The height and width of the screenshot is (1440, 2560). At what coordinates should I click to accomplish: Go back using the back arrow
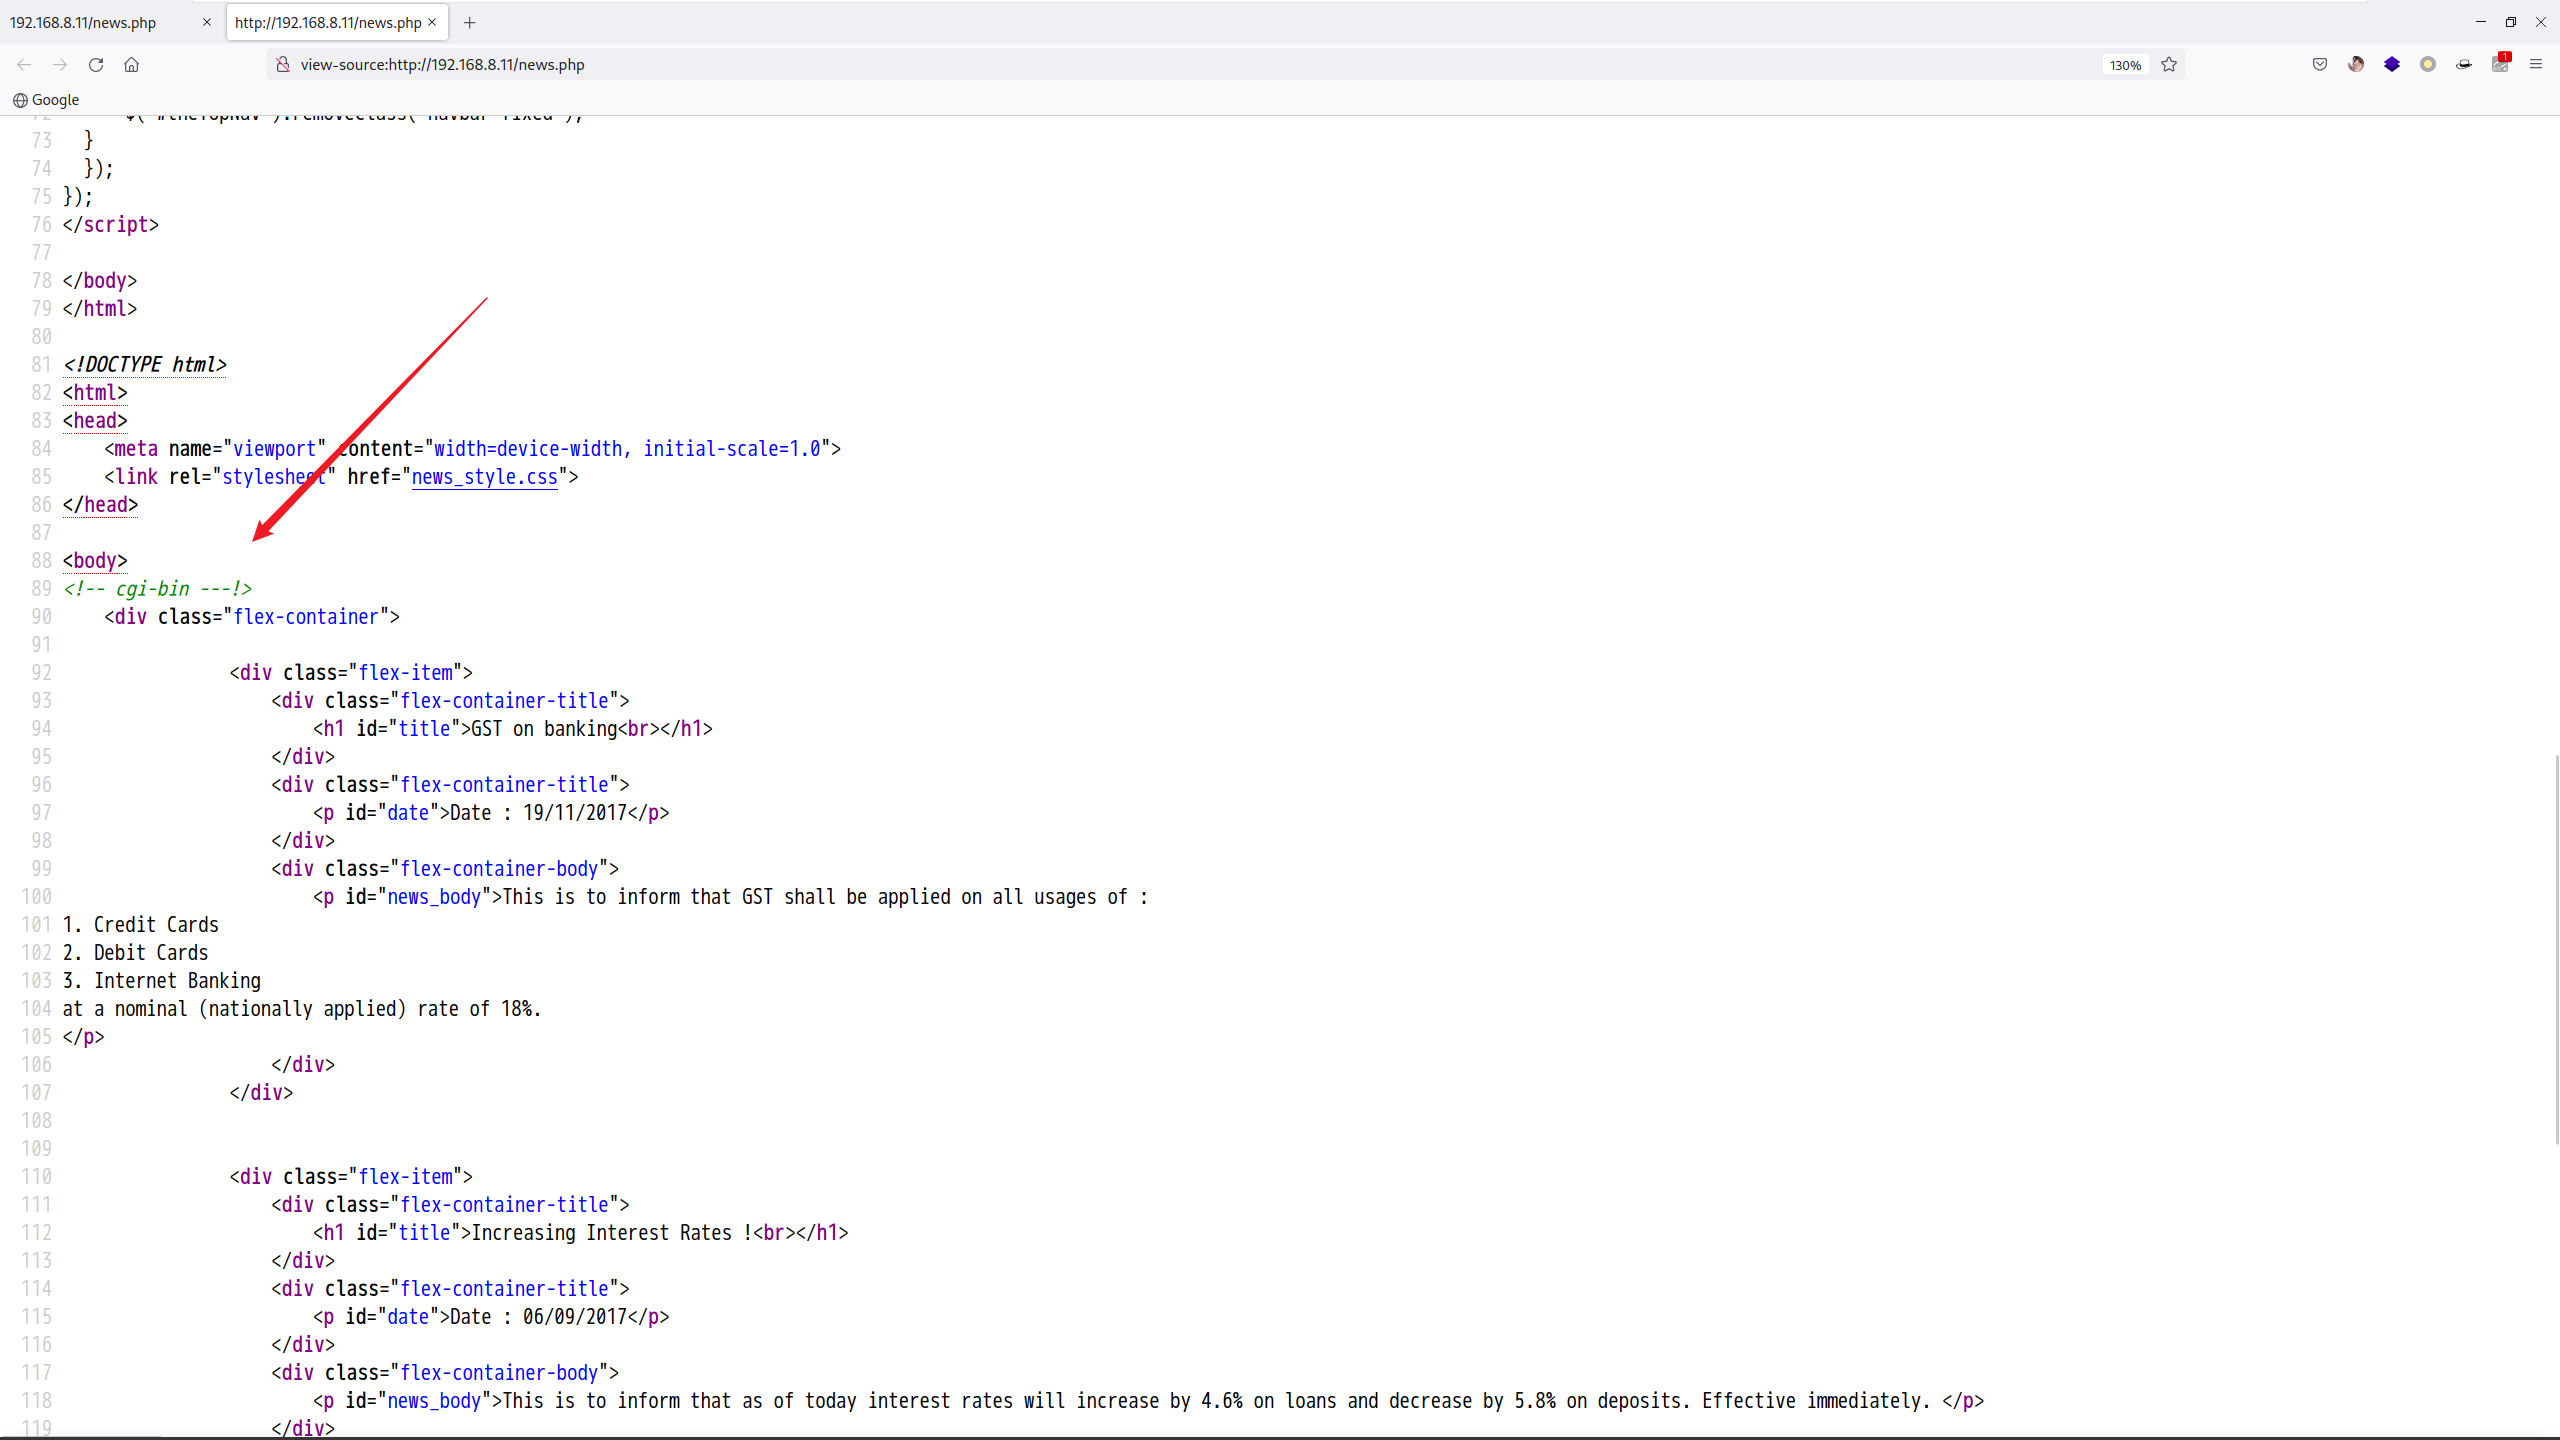tap(24, 64)
